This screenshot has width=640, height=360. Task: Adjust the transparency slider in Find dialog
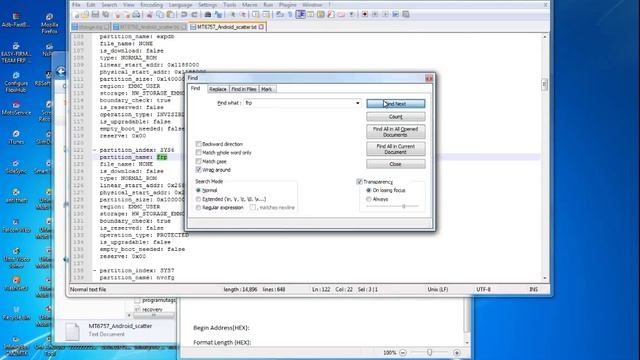pos(403,207)
